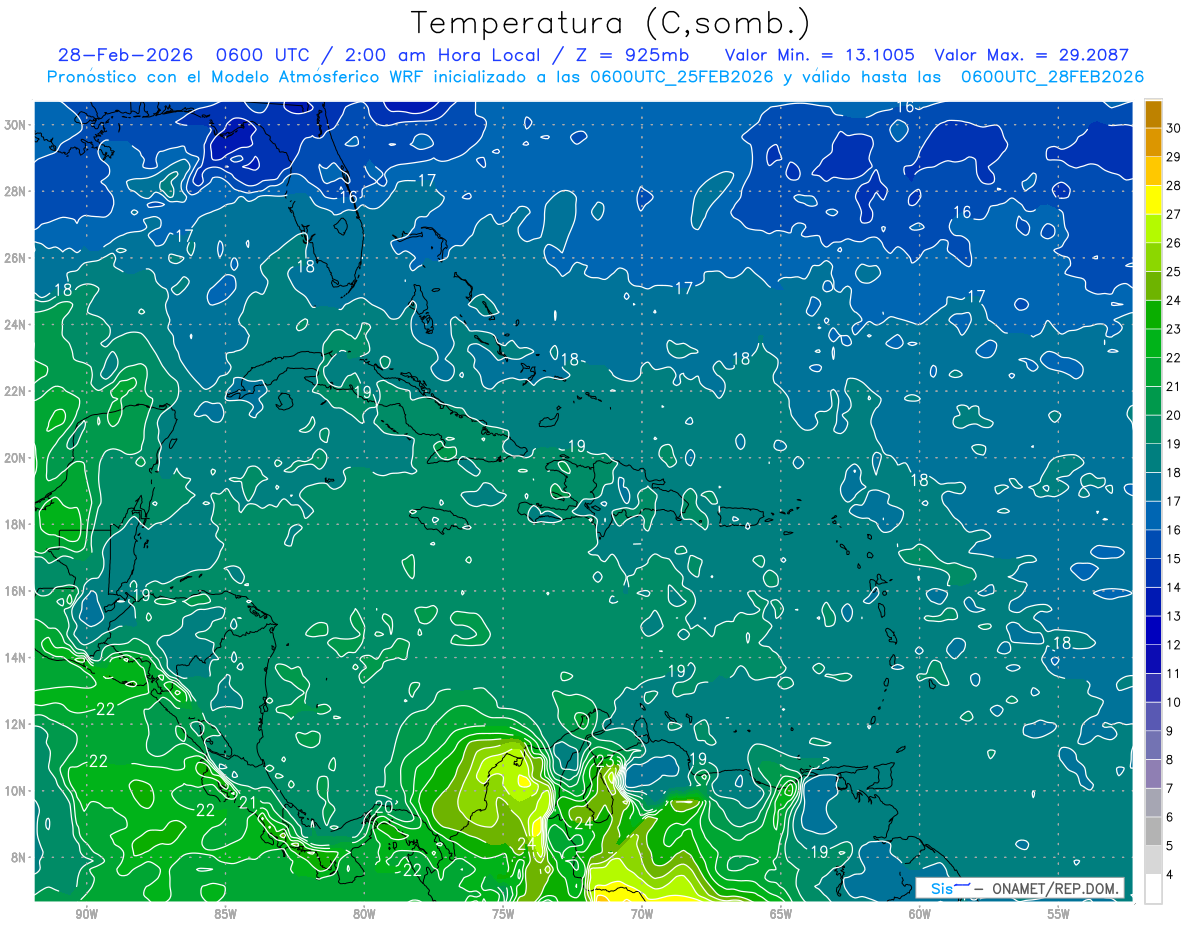
Task: Click the '18N' latitude axis label
Action: [17, 524]
